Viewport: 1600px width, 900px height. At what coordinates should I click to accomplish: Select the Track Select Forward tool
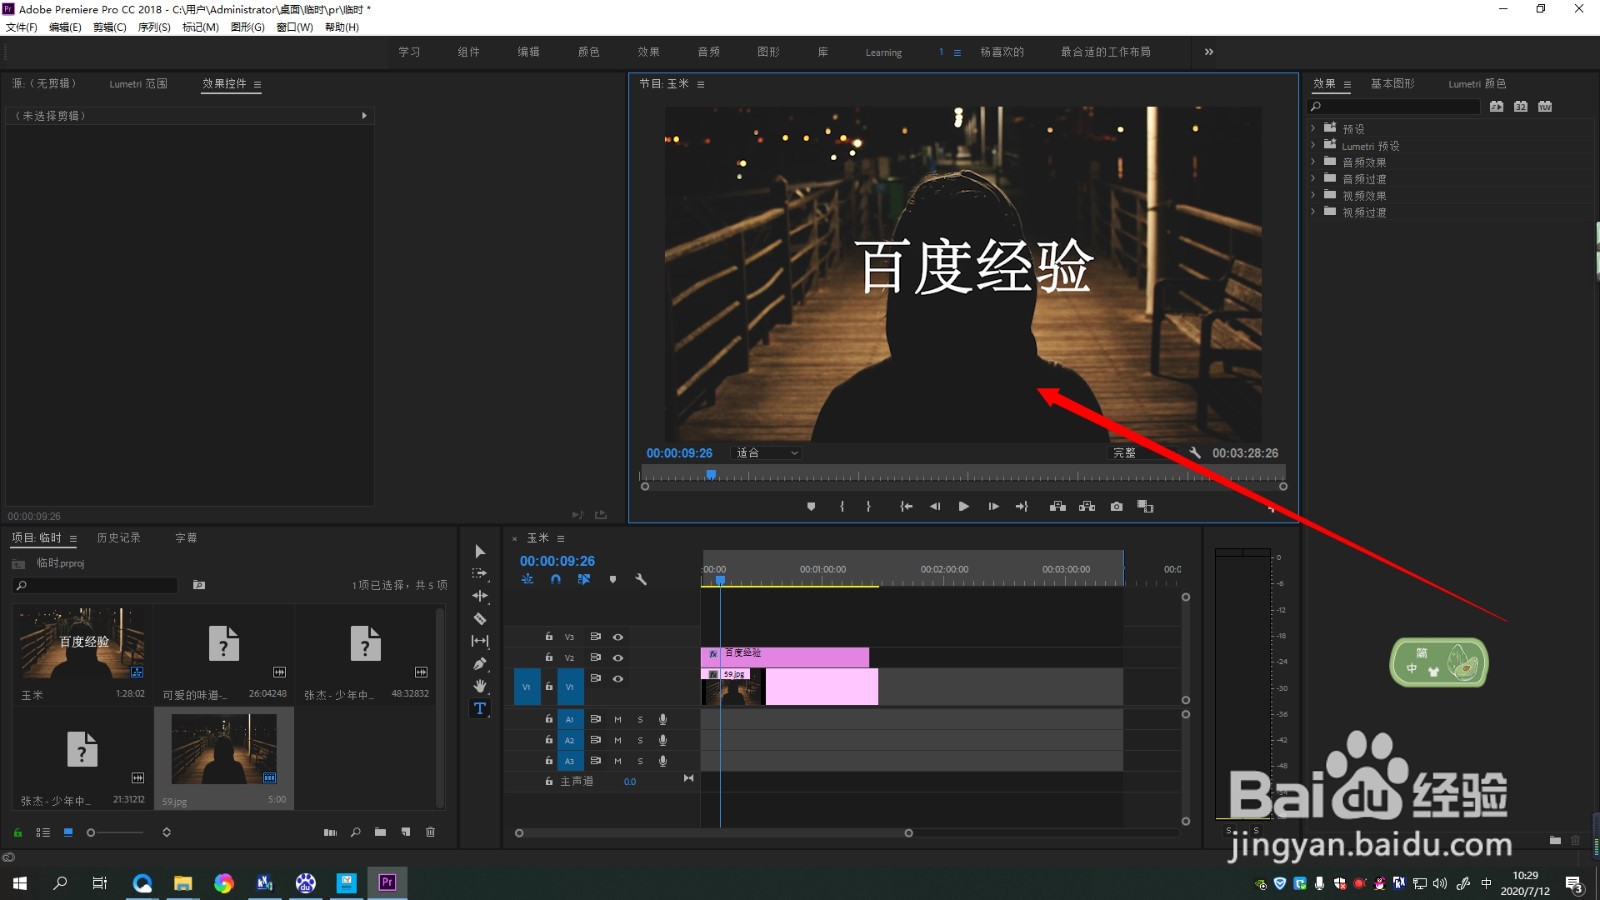pyautogui.click(x=480, y=573)
